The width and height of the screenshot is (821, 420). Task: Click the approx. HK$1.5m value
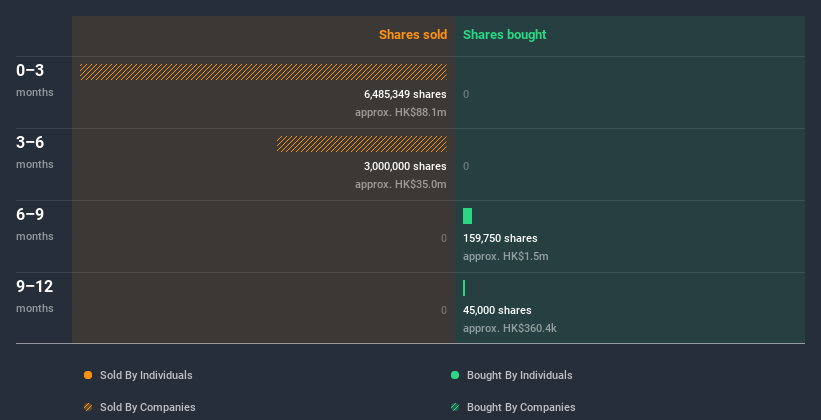tap(506, 257)
